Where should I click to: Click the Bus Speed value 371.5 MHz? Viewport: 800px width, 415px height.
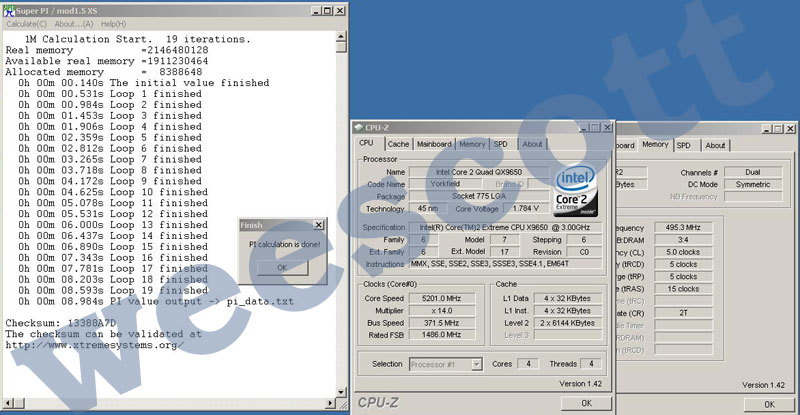coord(441,323)
